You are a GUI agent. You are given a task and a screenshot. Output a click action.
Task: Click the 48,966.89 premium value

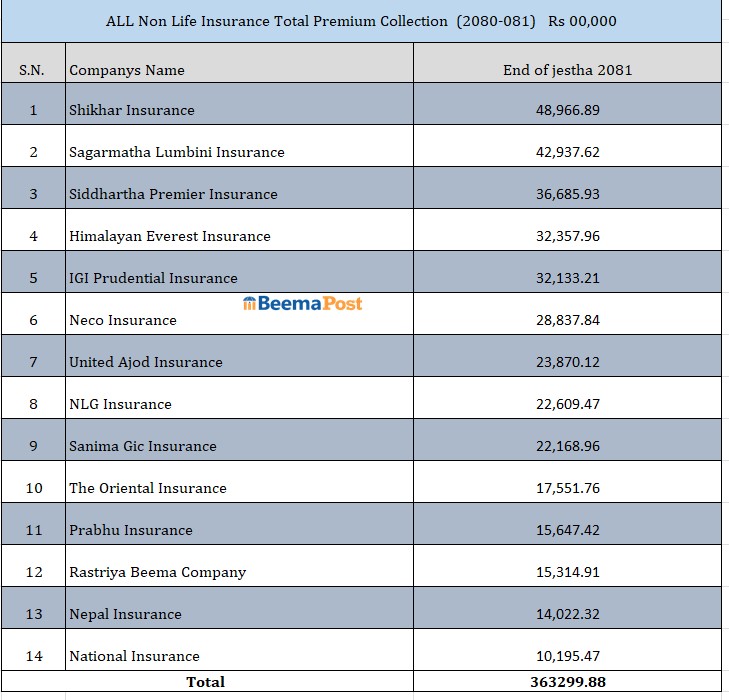(567, 110)
